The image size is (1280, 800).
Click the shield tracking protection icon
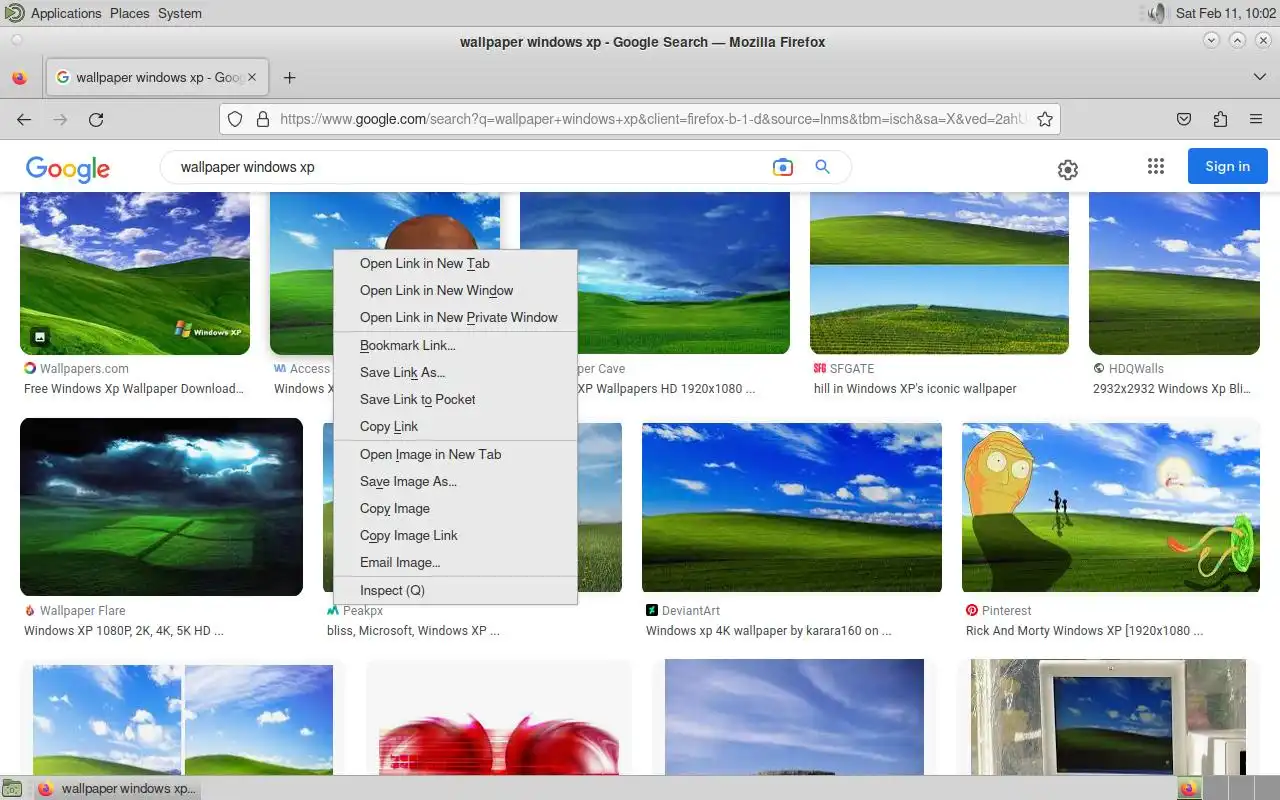pos(235,119)
